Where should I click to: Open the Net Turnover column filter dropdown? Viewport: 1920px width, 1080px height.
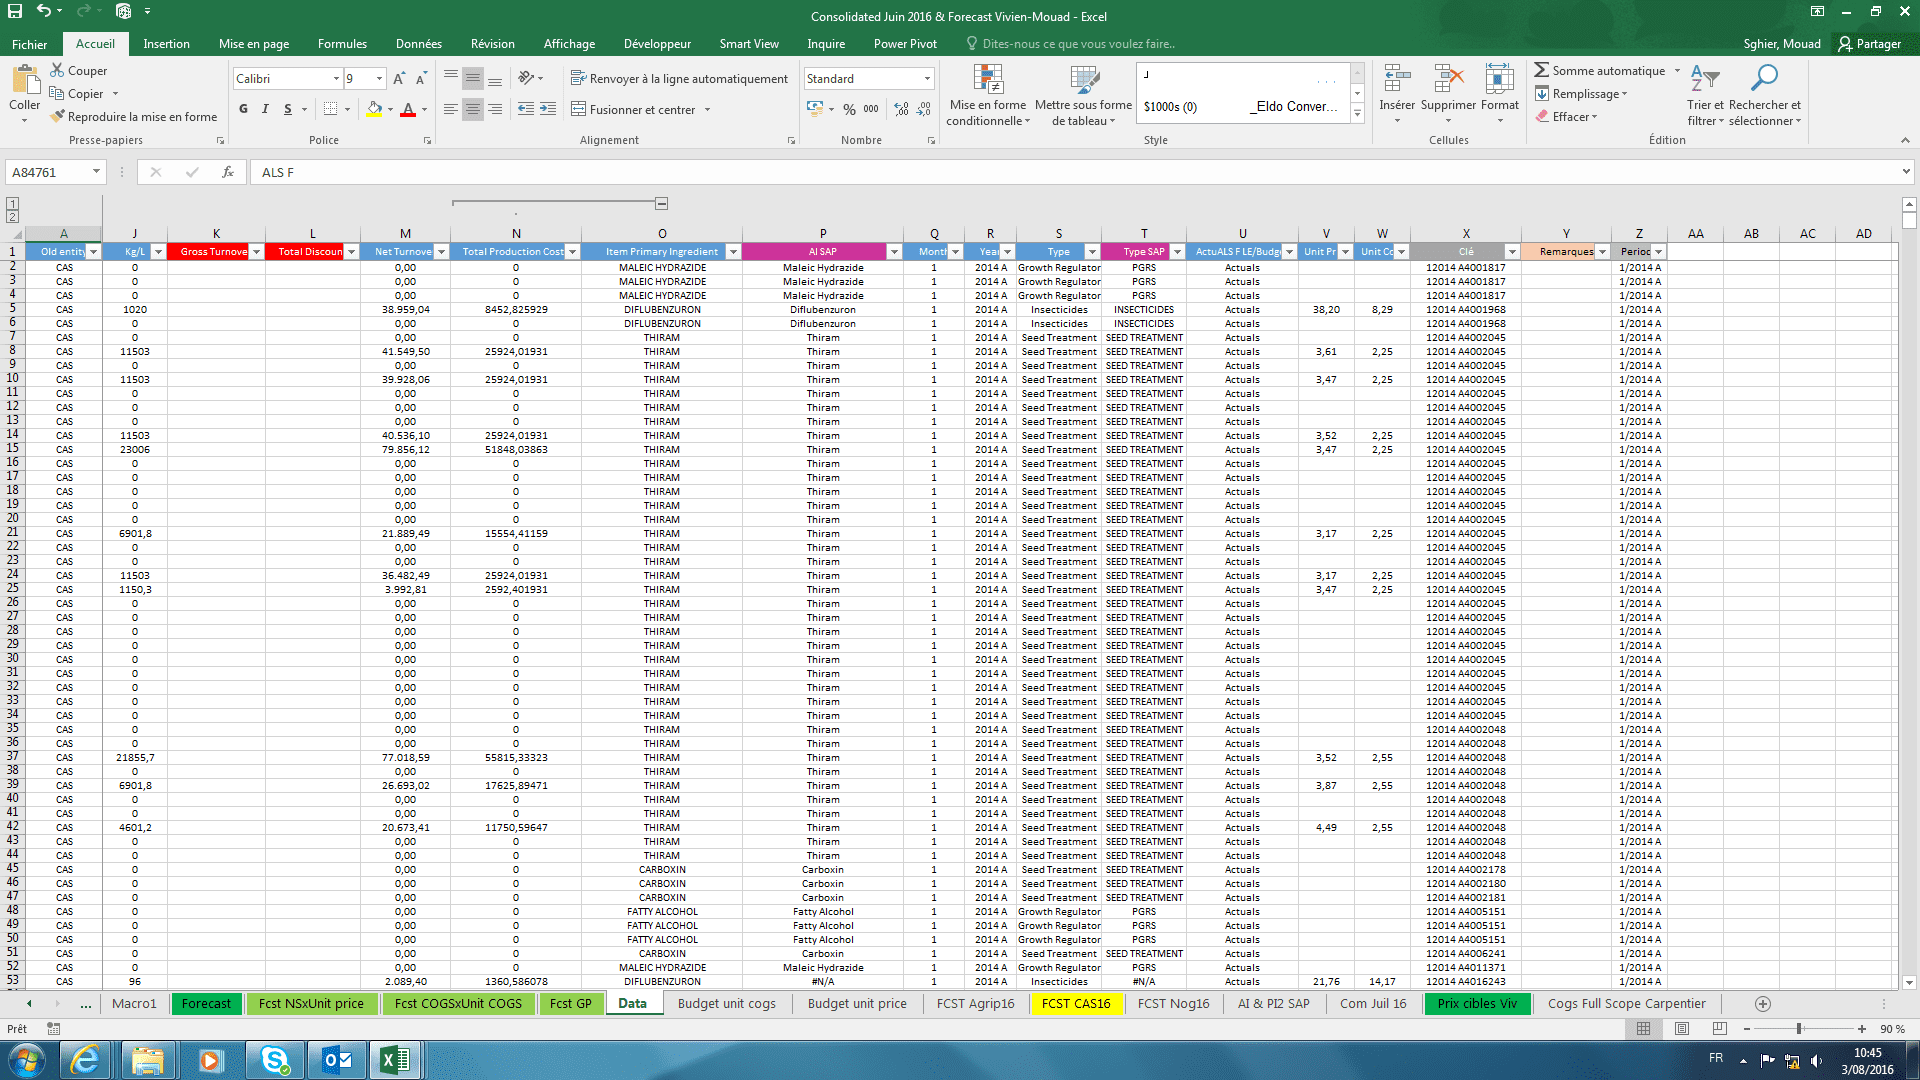pyautogui.click(x=441, y=252)
